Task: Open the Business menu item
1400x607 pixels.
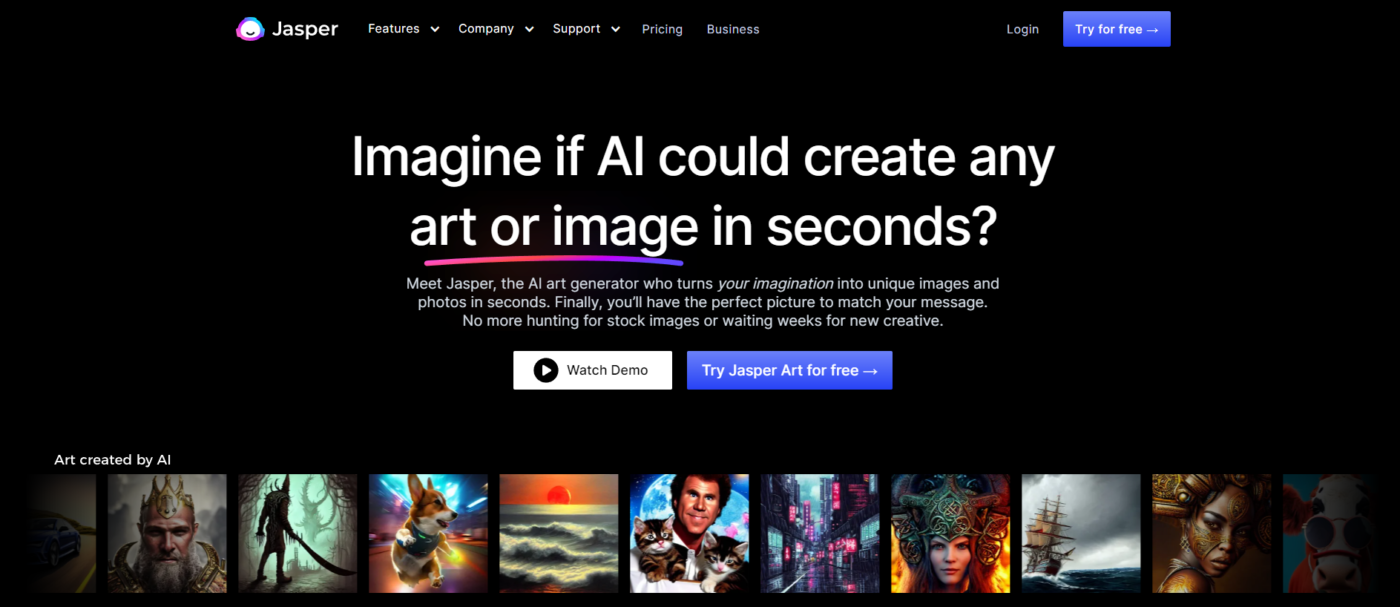Action: click(733, 29)
